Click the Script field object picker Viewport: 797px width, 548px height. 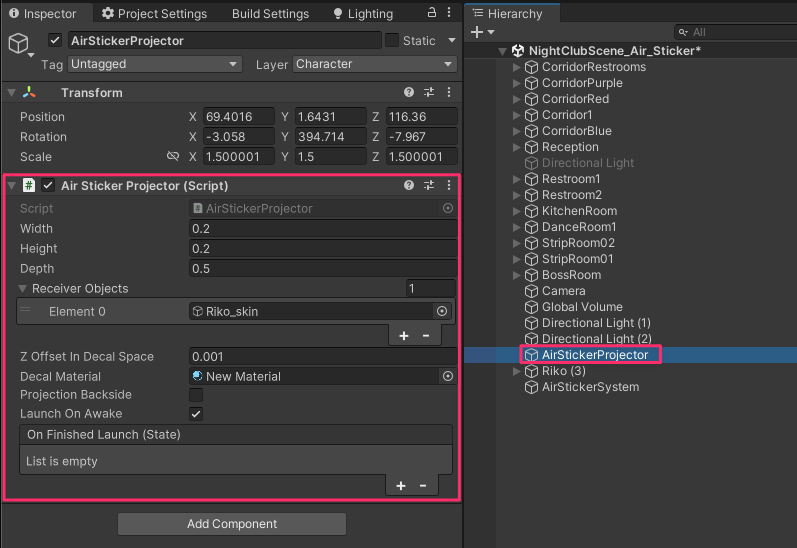pos(448,208)
